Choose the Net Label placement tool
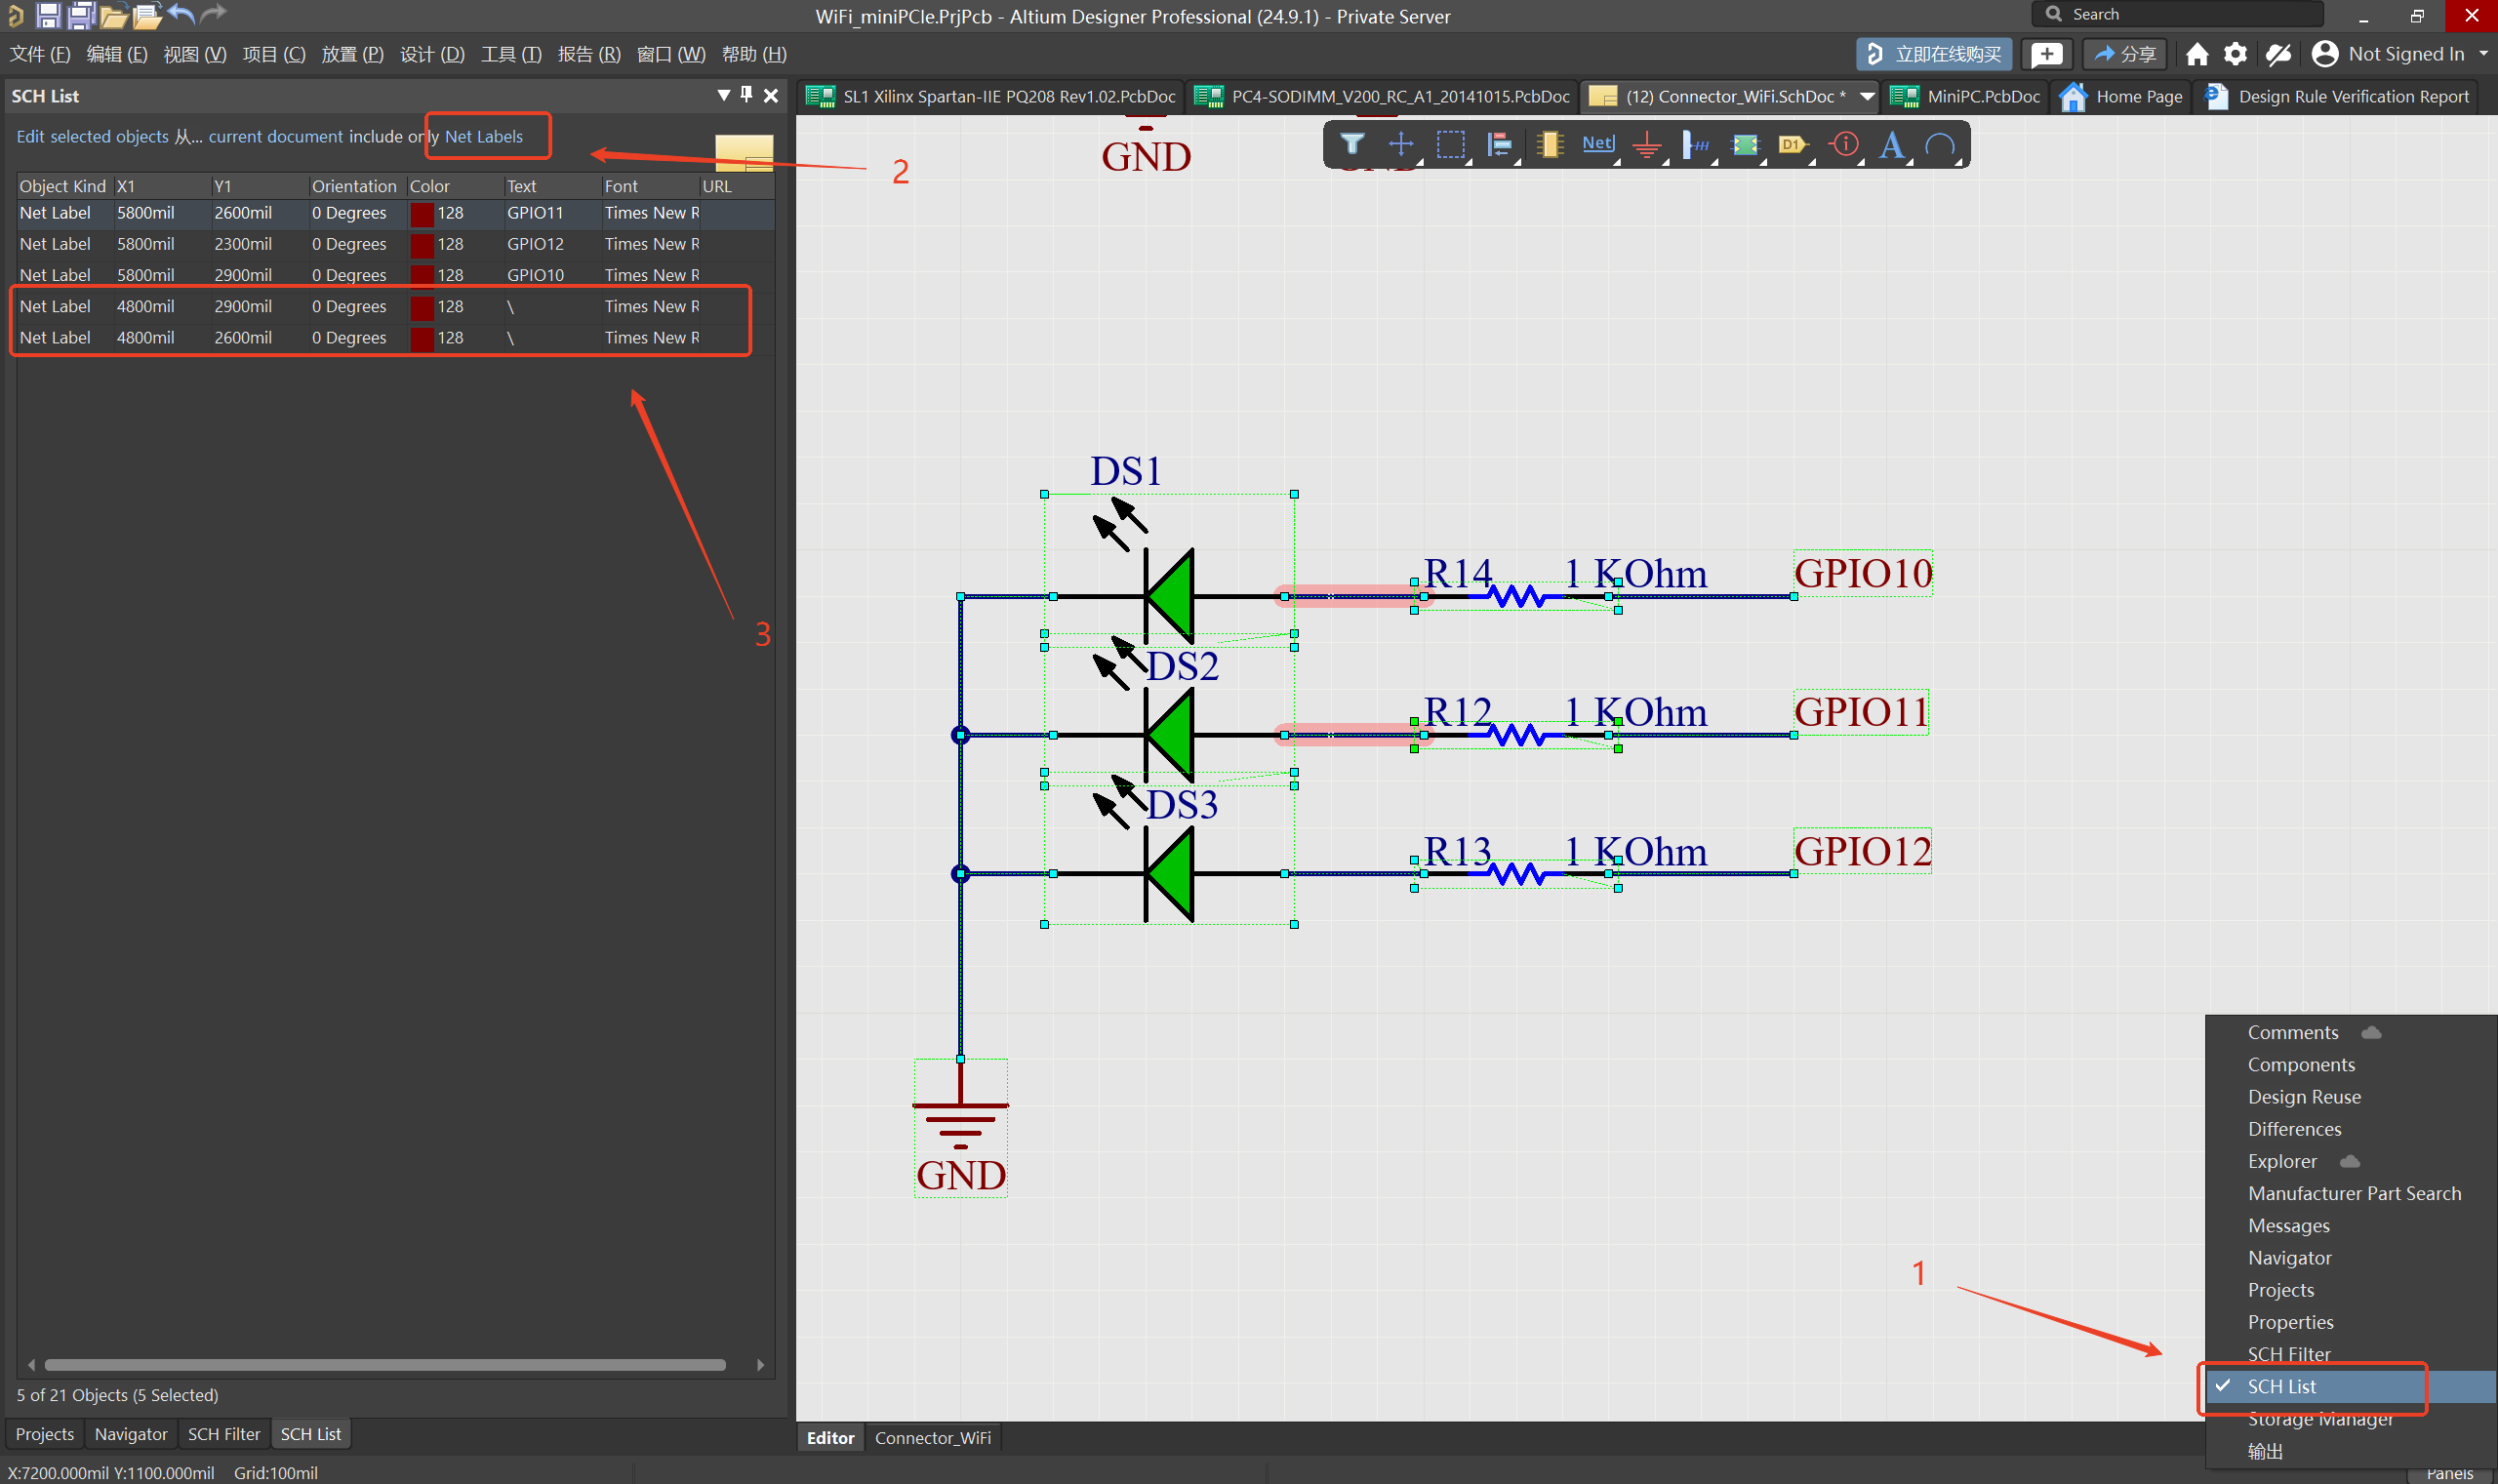The height and width of the screenshot is (1484, 2498). [1598, 144]
